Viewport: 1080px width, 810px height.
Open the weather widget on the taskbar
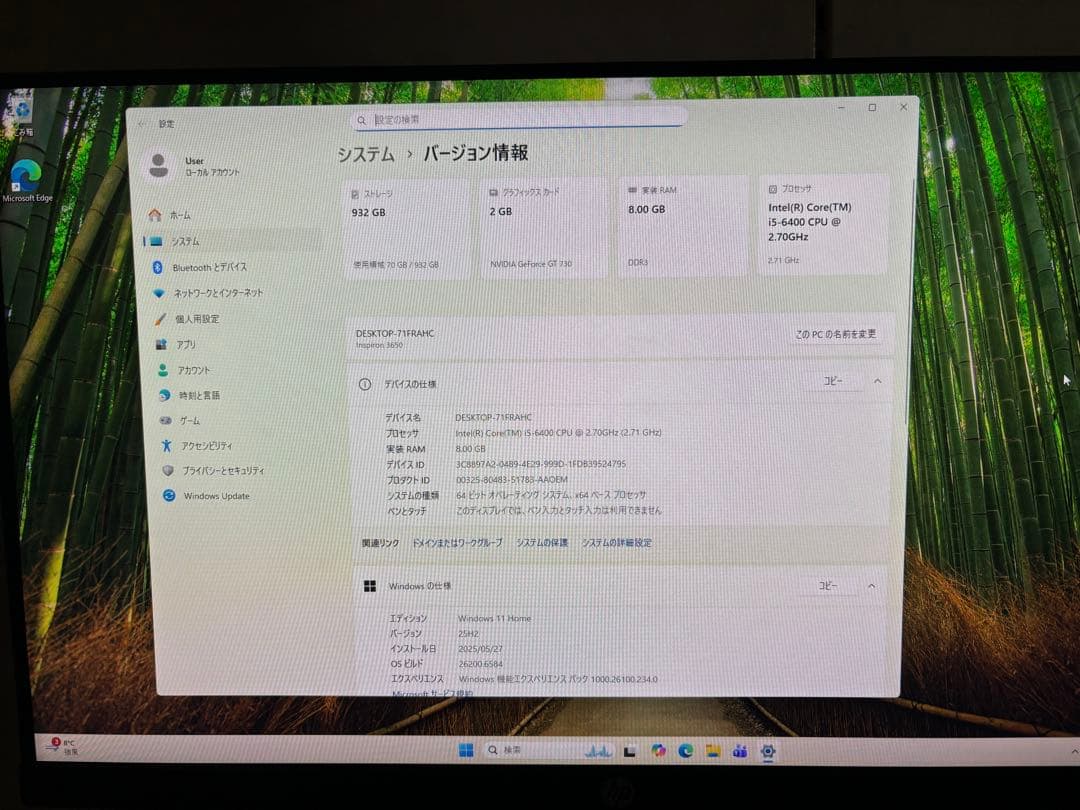63,747
